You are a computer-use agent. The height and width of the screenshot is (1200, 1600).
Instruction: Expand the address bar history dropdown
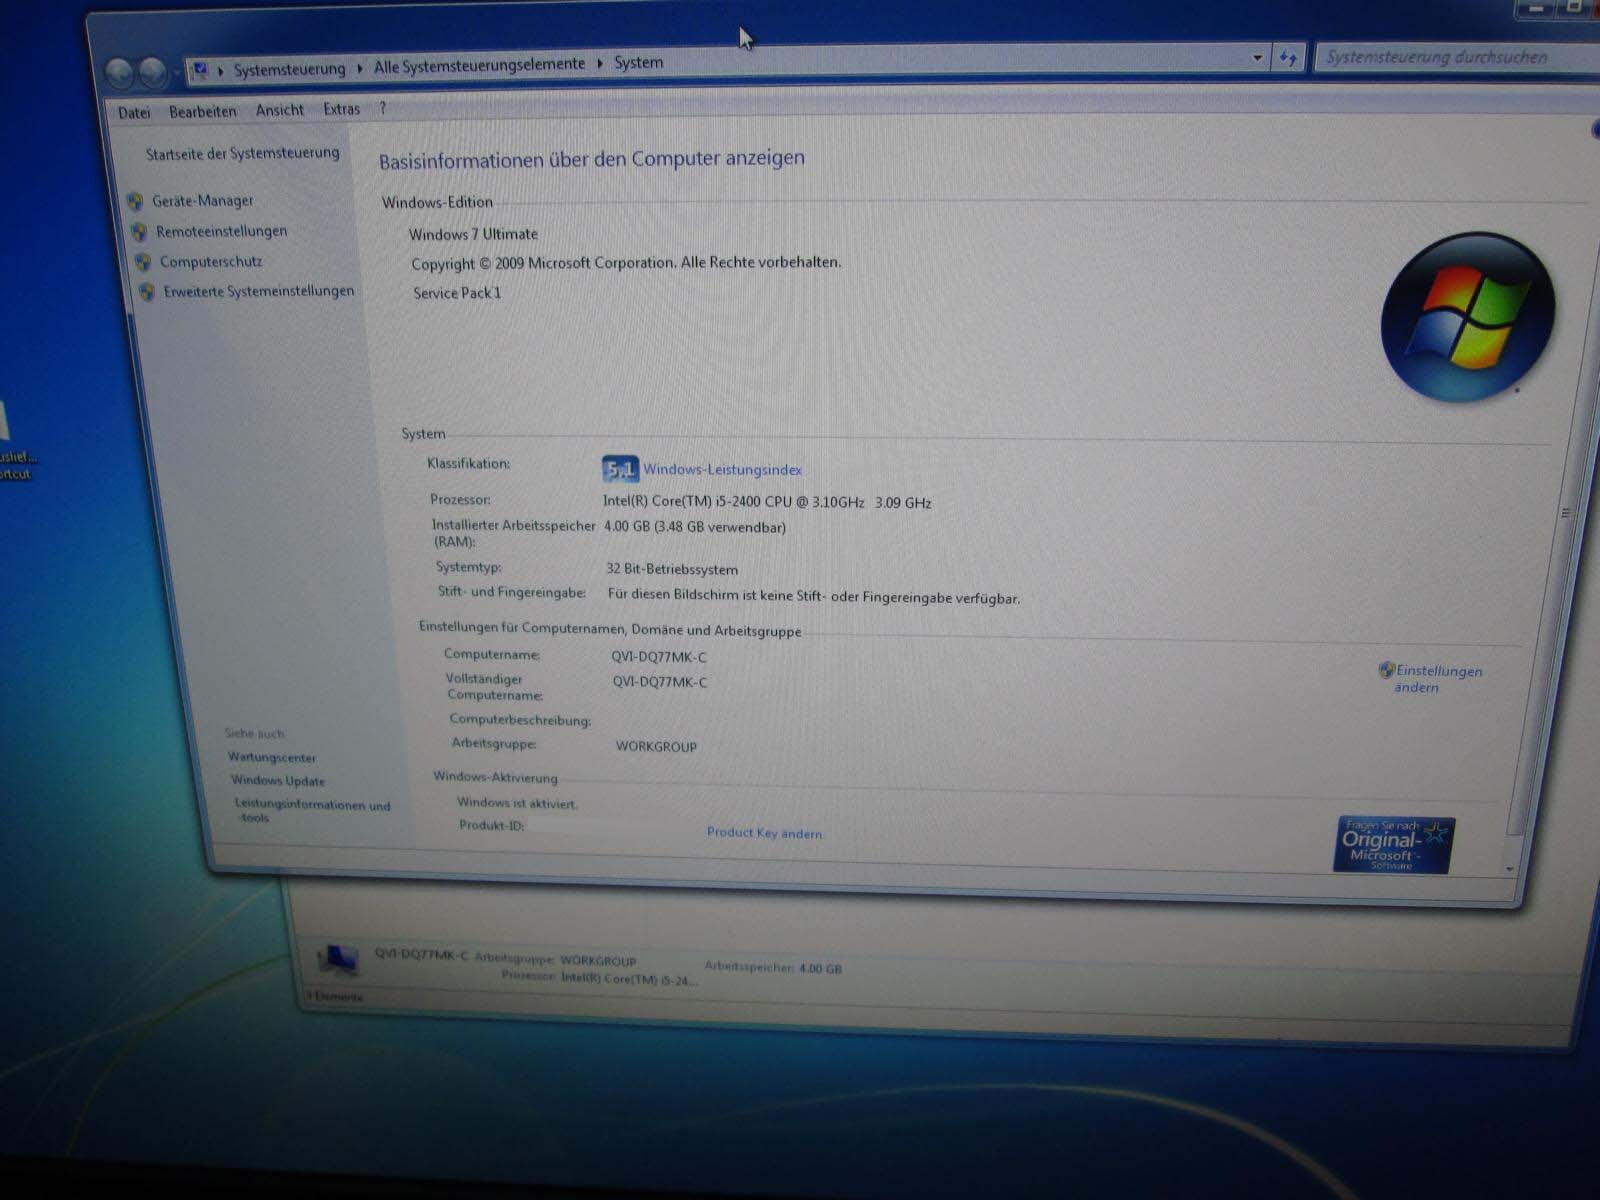[x=1257, y=59]
